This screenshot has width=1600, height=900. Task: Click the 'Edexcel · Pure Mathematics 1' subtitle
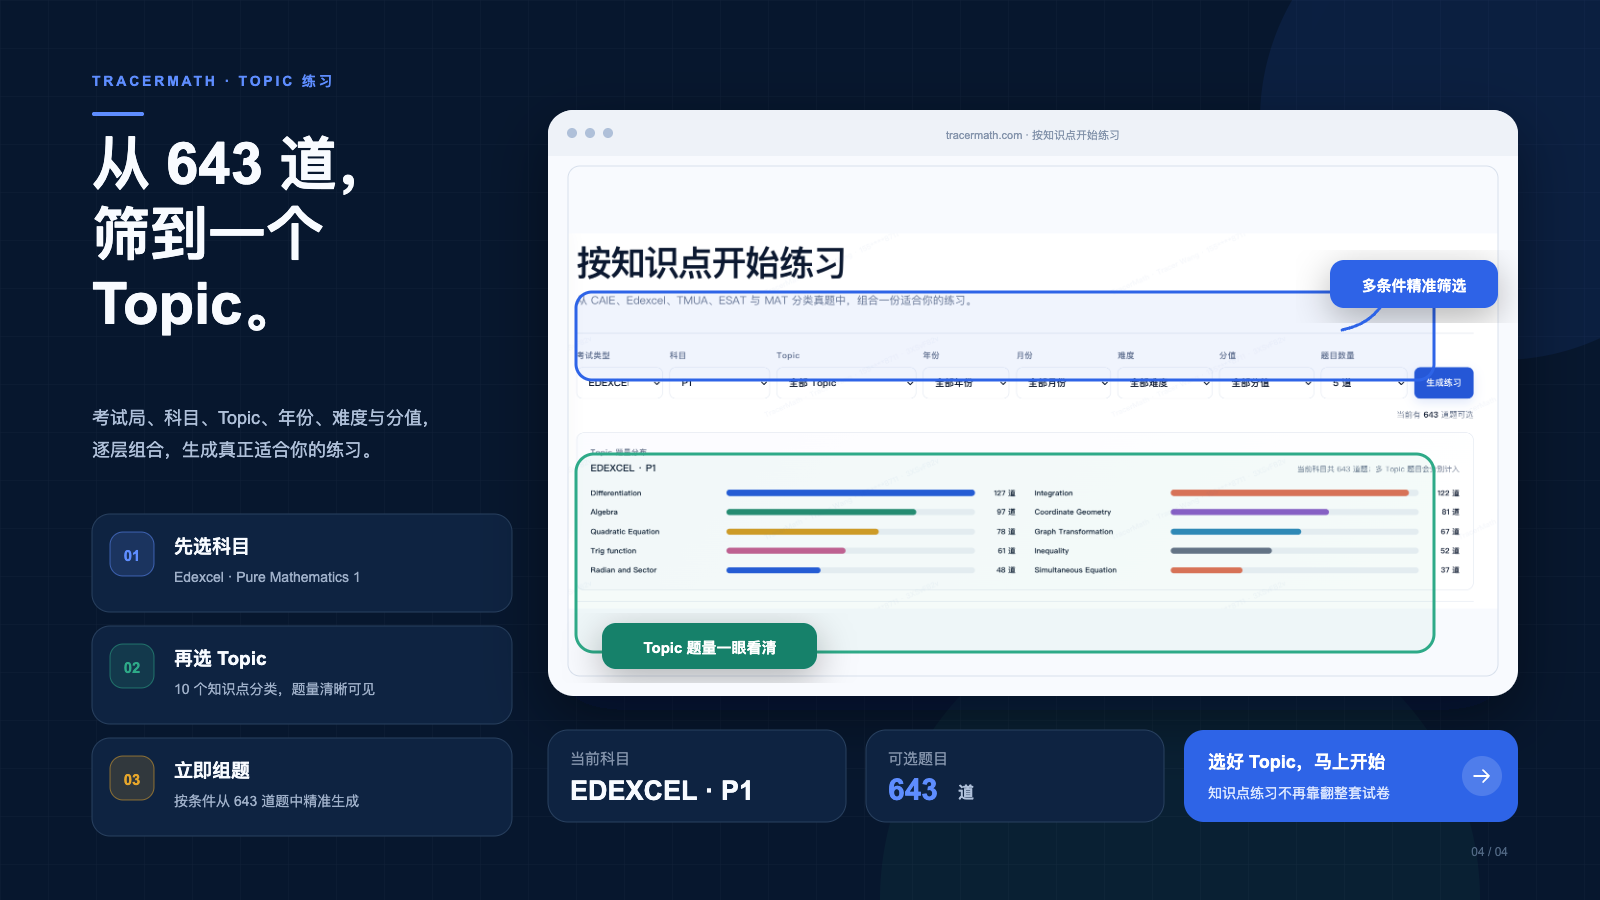pyautogui.click(x=267, y=577)
